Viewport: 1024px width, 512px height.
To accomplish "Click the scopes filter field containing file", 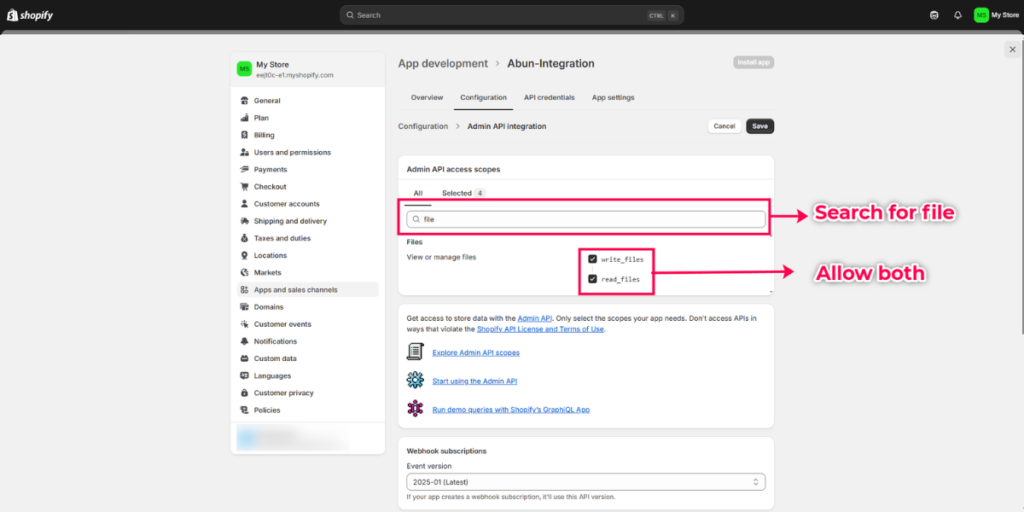I will click(x=586, y=219).
